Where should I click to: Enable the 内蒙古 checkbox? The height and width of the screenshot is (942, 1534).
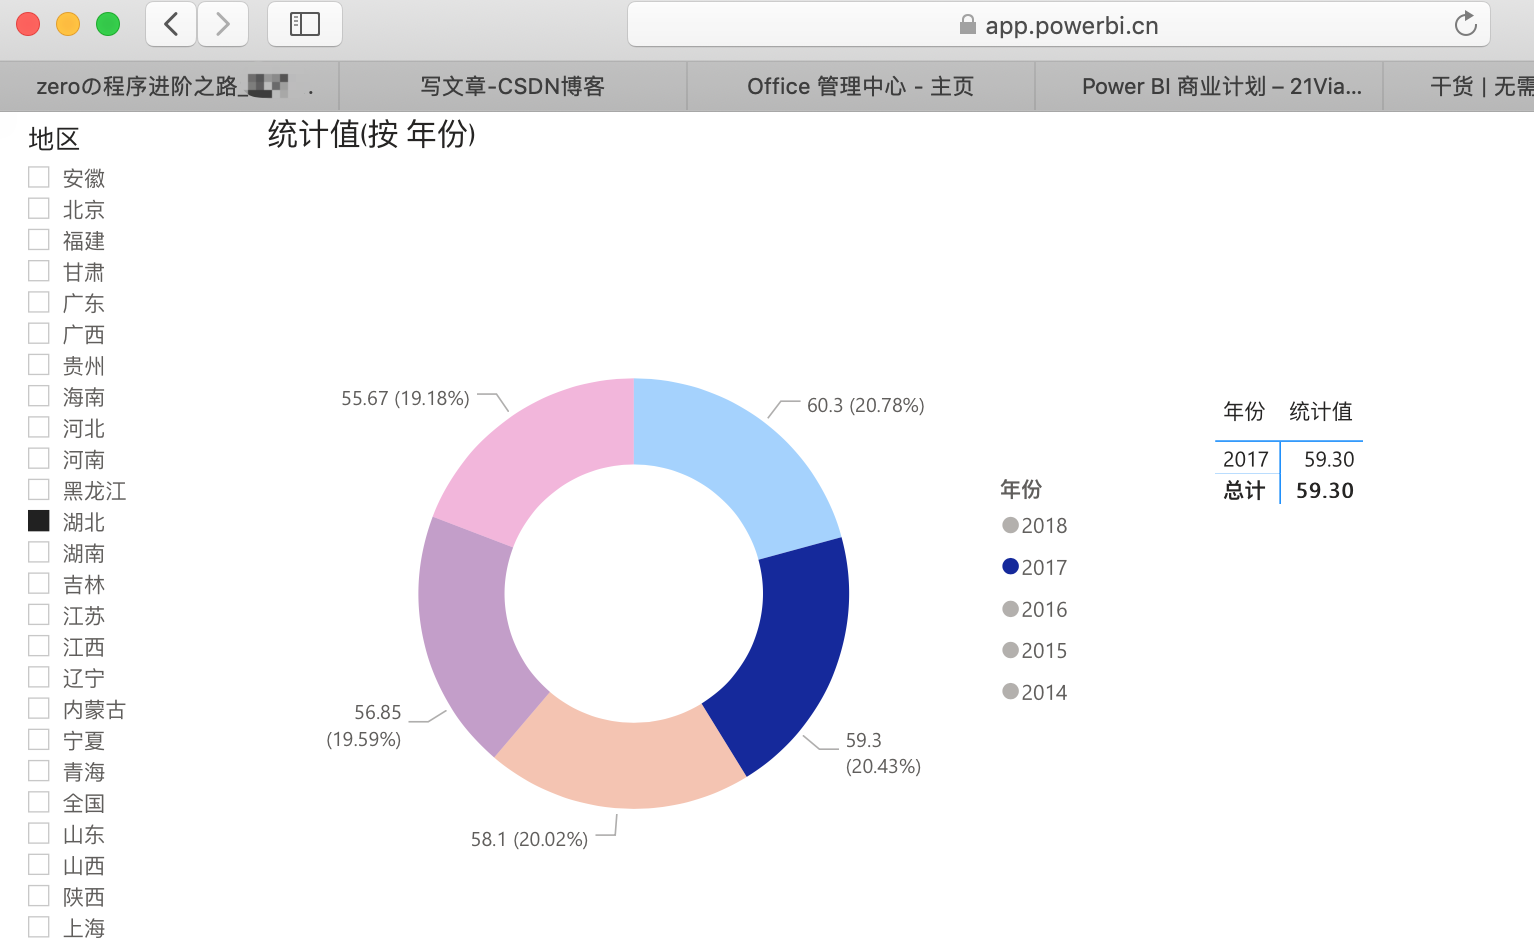[39, 708]
